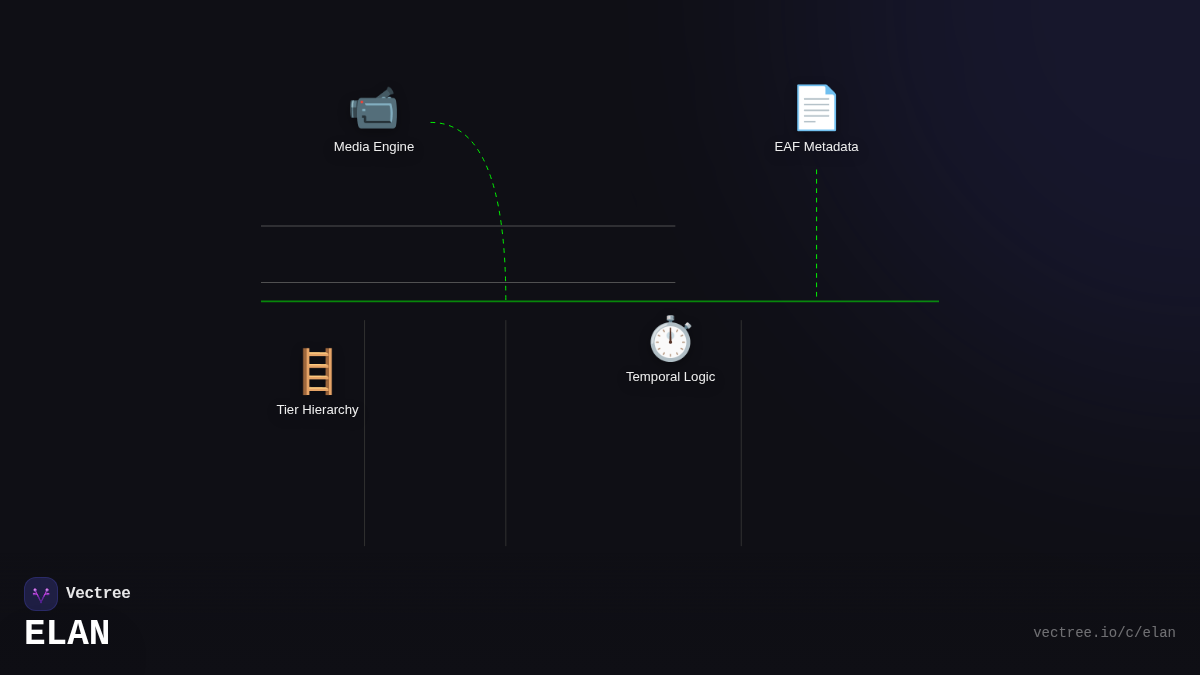
Task: Click the Media Engine video camera icon
Action: 373,108
